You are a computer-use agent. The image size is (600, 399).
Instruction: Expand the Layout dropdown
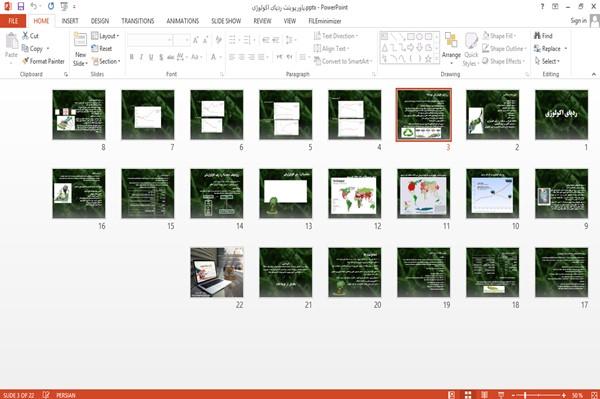[x=105, y=36]
